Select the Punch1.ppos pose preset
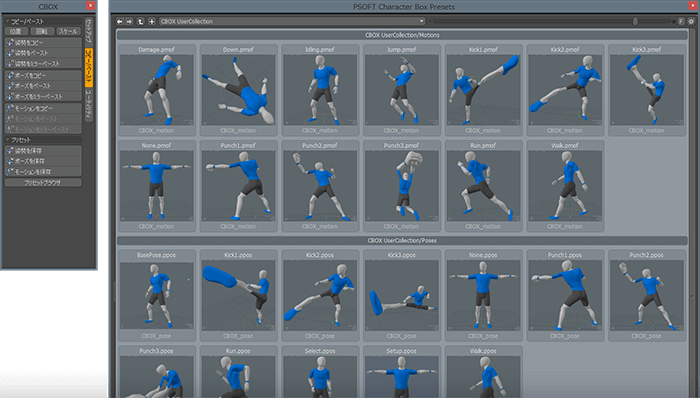Image resolution: width=700 pixels, height=398 pixels. (565, 295)
